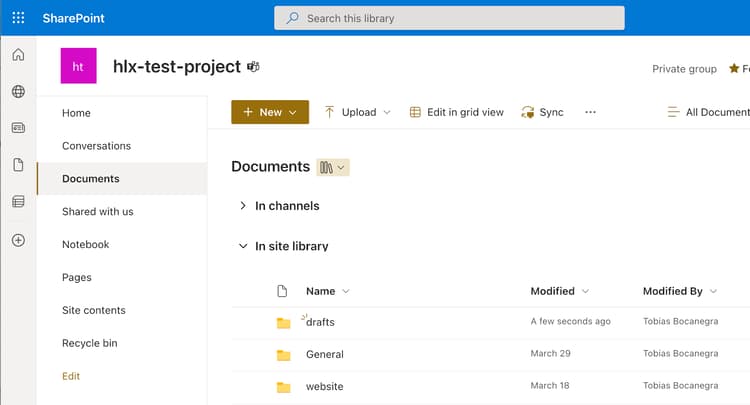Click the Sync button

pos(542,113)
